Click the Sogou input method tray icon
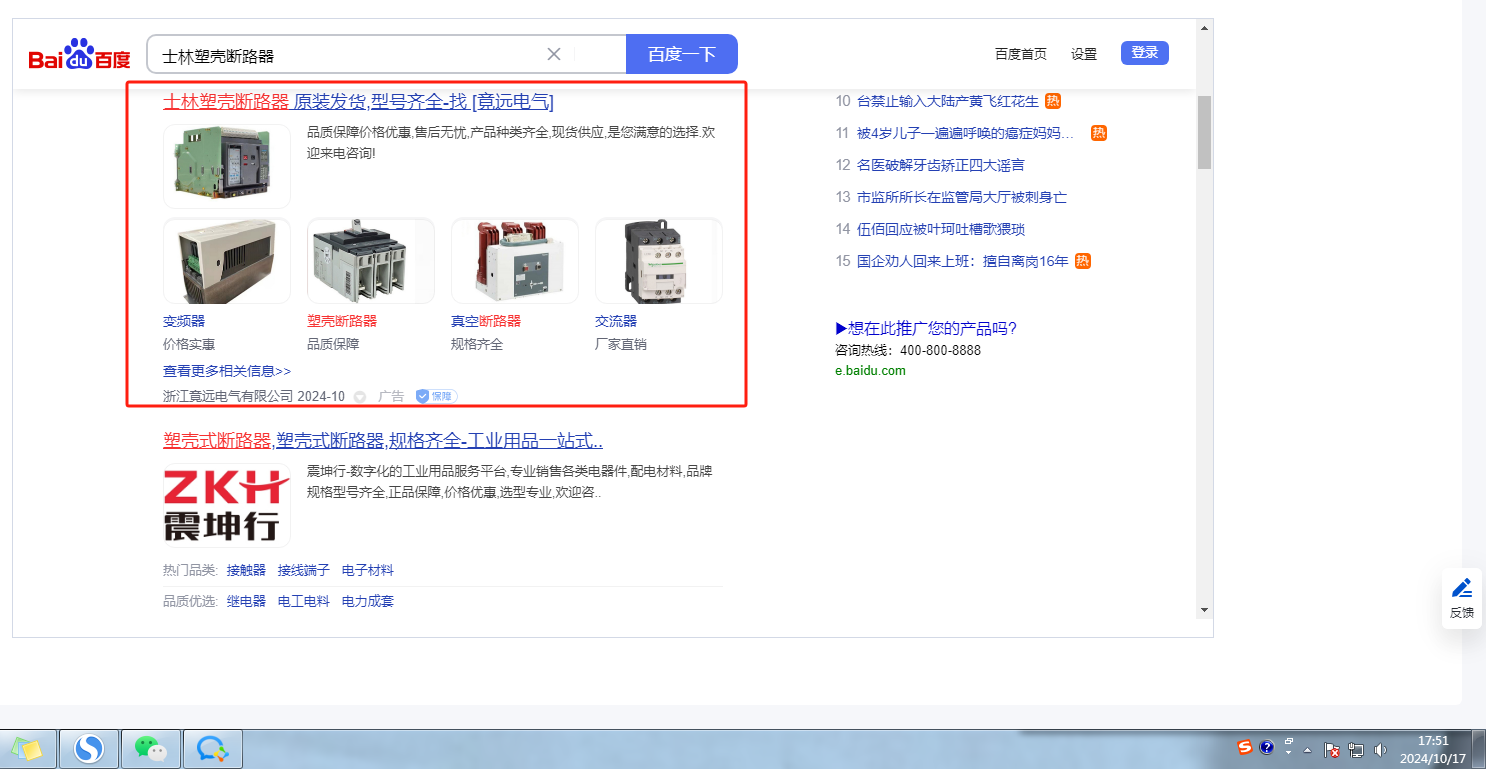This screenshot has width=1486, height=769. point(1245,747)
